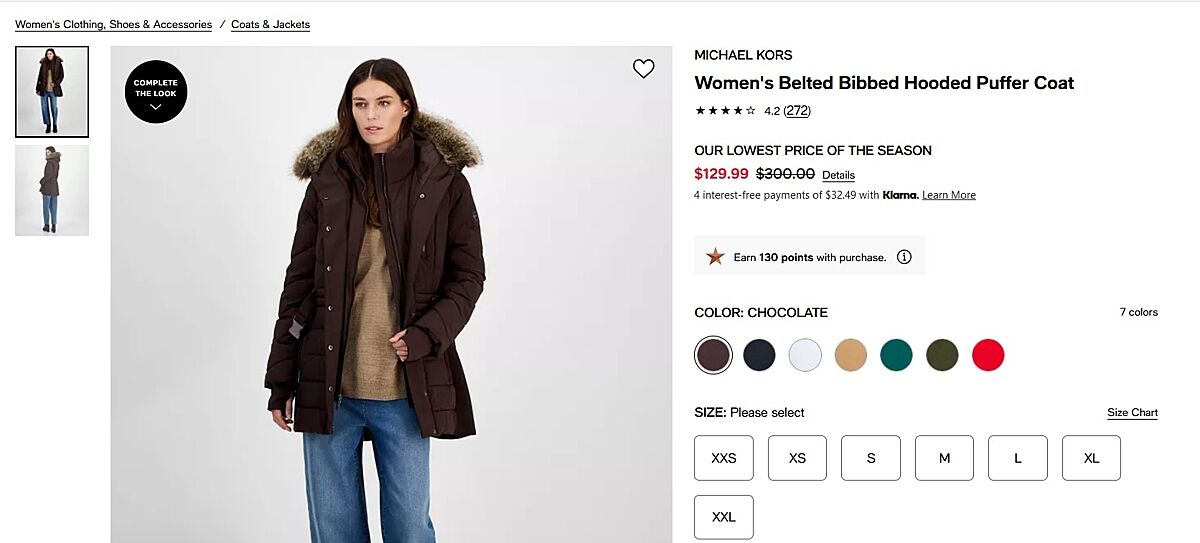
Task: Open price Details link
Action: click(x=838, y=175)
